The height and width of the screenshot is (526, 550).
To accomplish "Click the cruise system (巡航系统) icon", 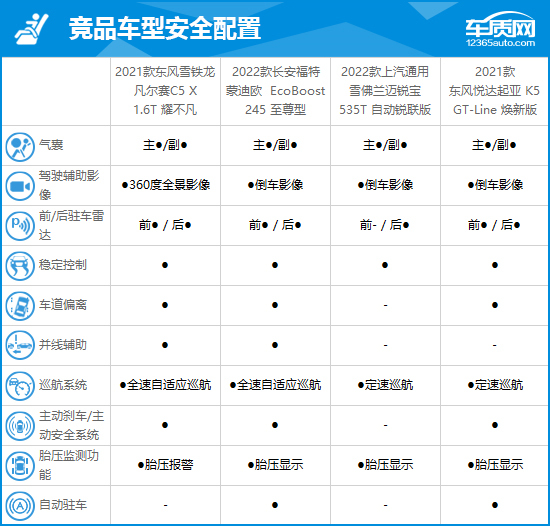I will pyautogui.click(x=20, y=386).
